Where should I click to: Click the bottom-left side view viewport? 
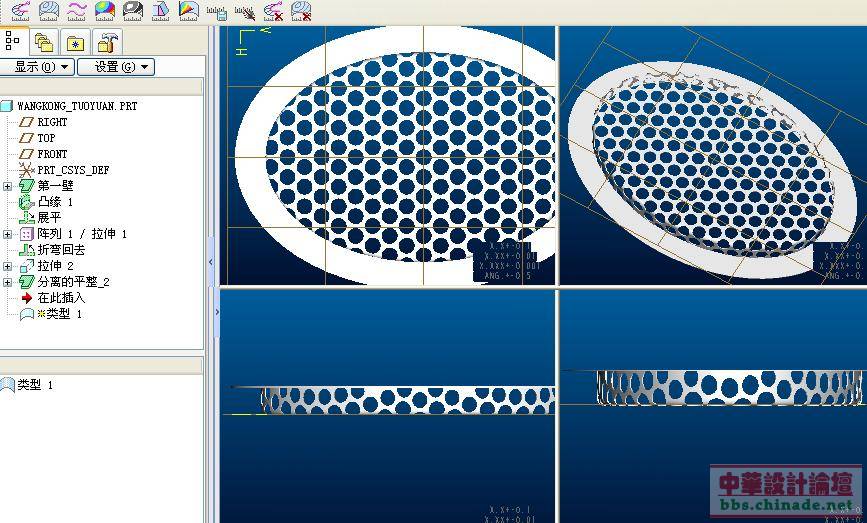click(x=388, y=406)
